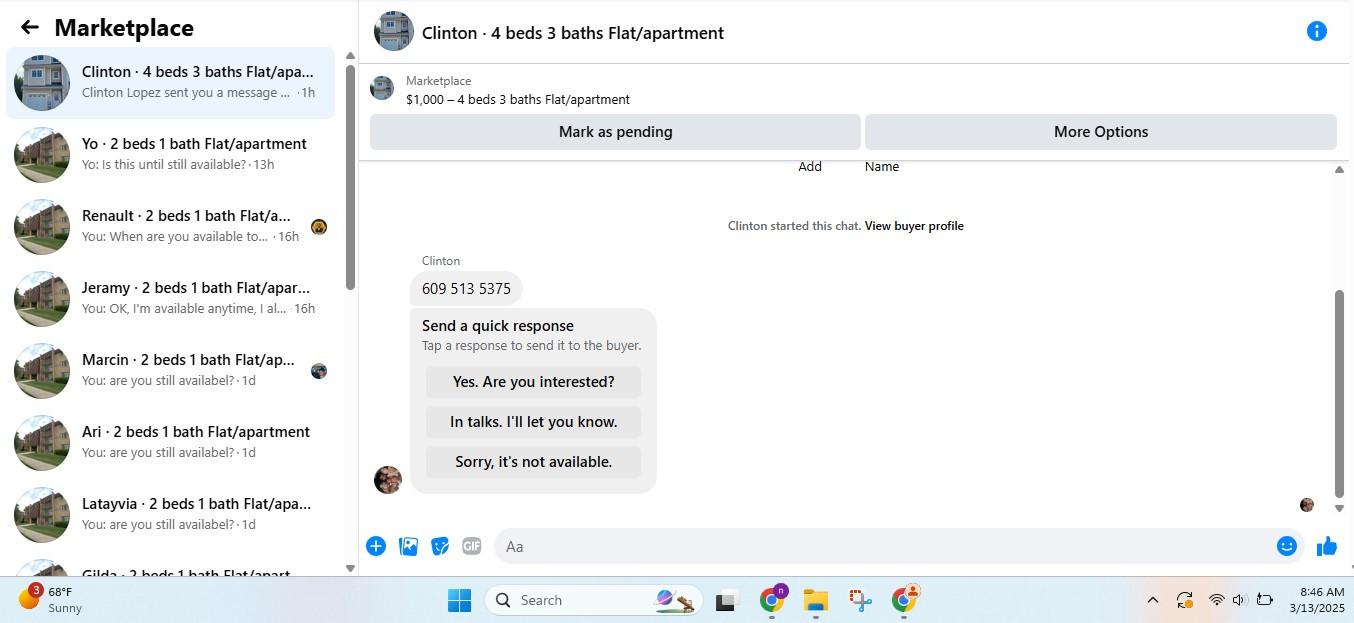Screen dimensions: 1354x623
Task: Open Chrome with purple profile badge
Action: pos(772,599)
